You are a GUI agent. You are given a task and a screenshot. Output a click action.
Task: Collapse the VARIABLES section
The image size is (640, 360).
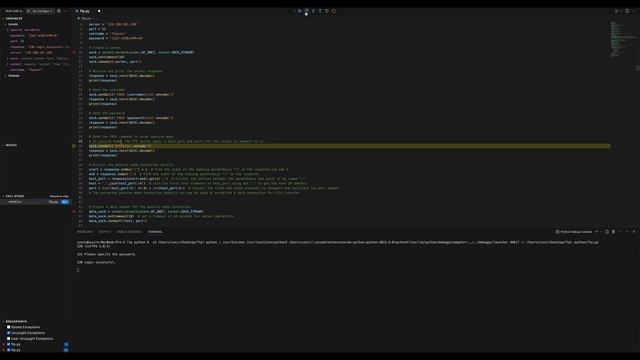(x=14, y=18)
